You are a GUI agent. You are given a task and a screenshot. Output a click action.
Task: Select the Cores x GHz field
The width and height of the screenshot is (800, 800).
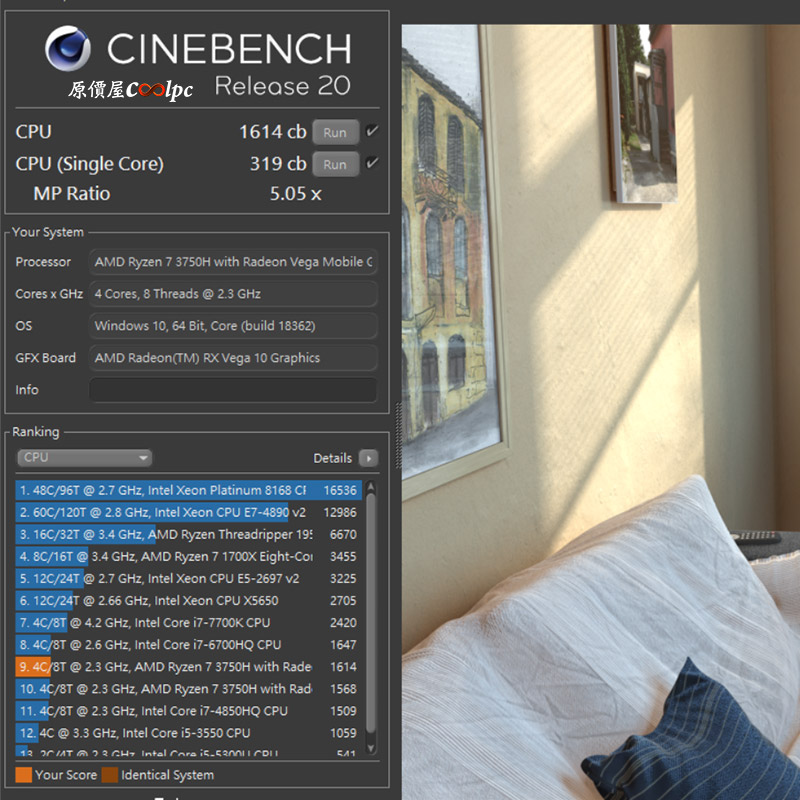click(233, 294)
